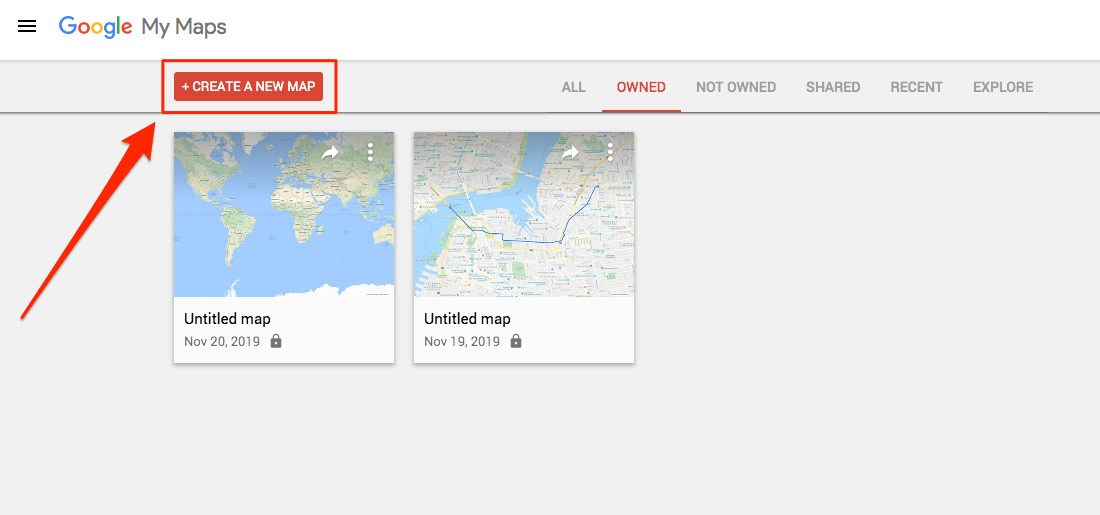Click lock icon on Nov 20 map
Screen dimensions: 1100x515
pyautogui.click(x=276, y=342)
